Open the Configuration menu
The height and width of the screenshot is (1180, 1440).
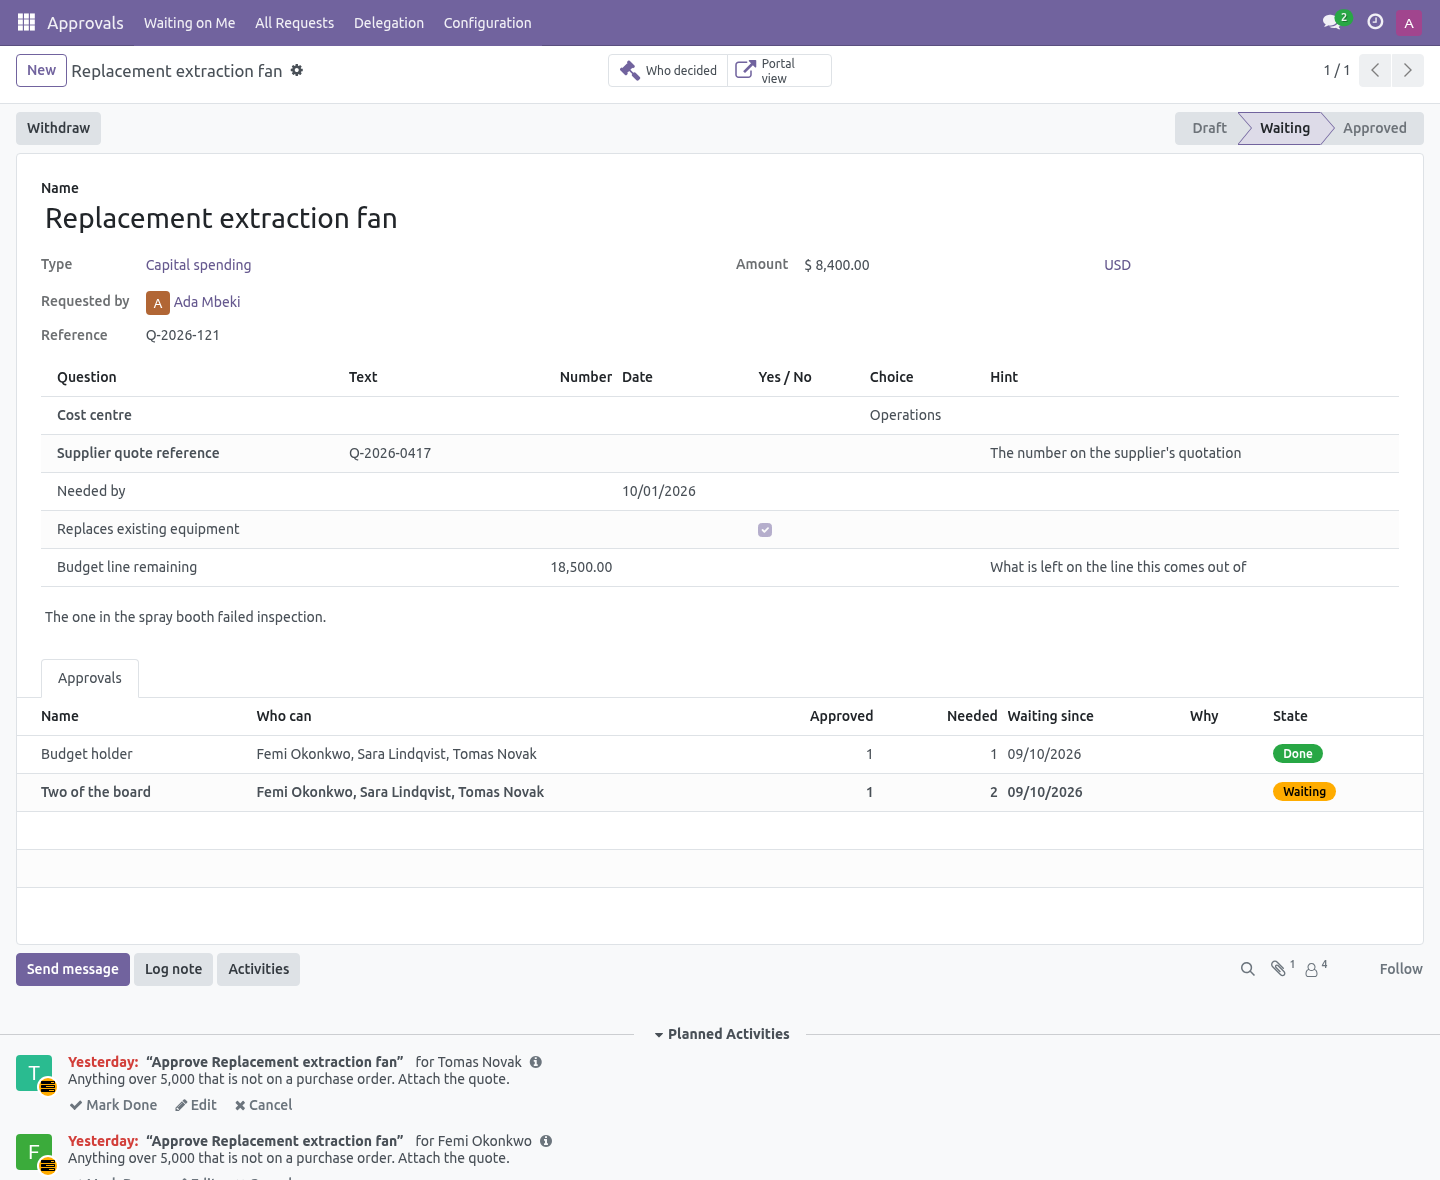[x=487, y=23]
